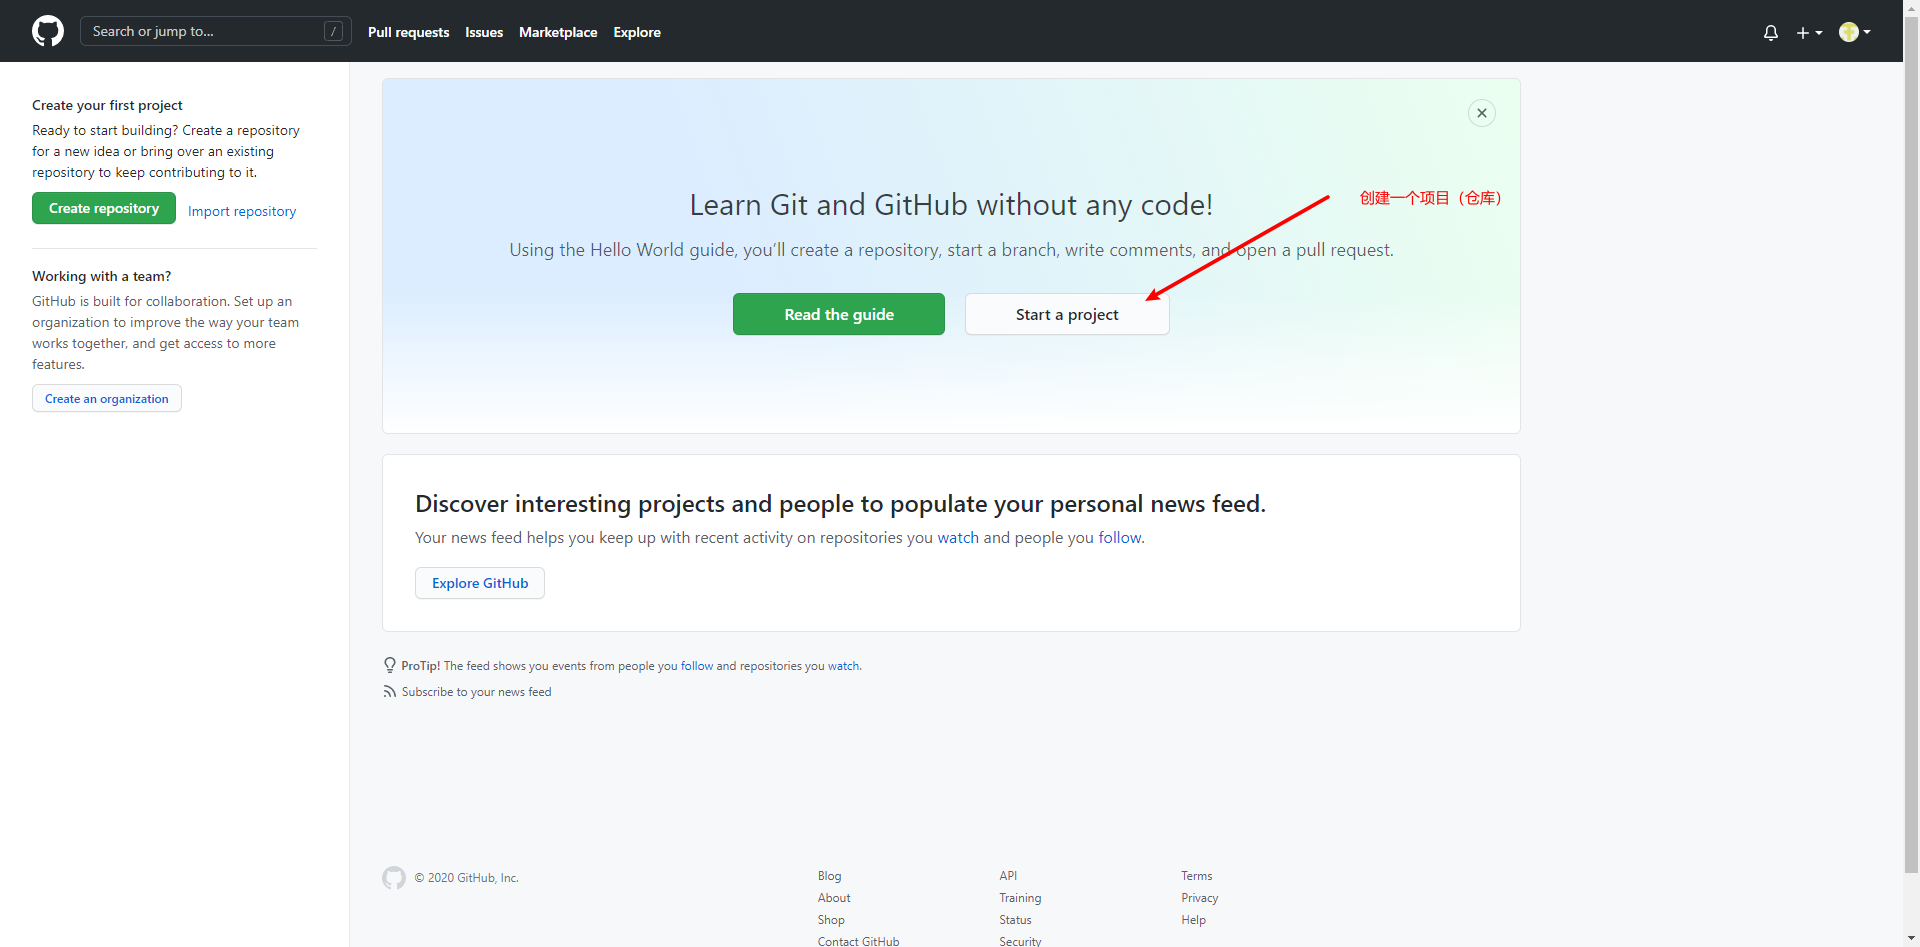Open the Blog footer link
1920x947 pixels.
click(829, 876)
